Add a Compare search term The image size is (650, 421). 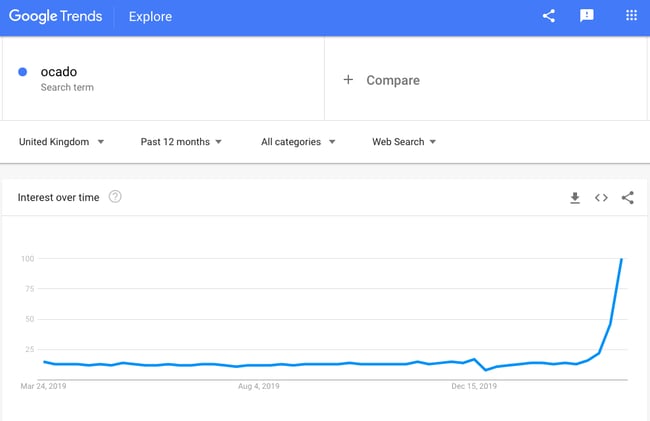[393, 80]
